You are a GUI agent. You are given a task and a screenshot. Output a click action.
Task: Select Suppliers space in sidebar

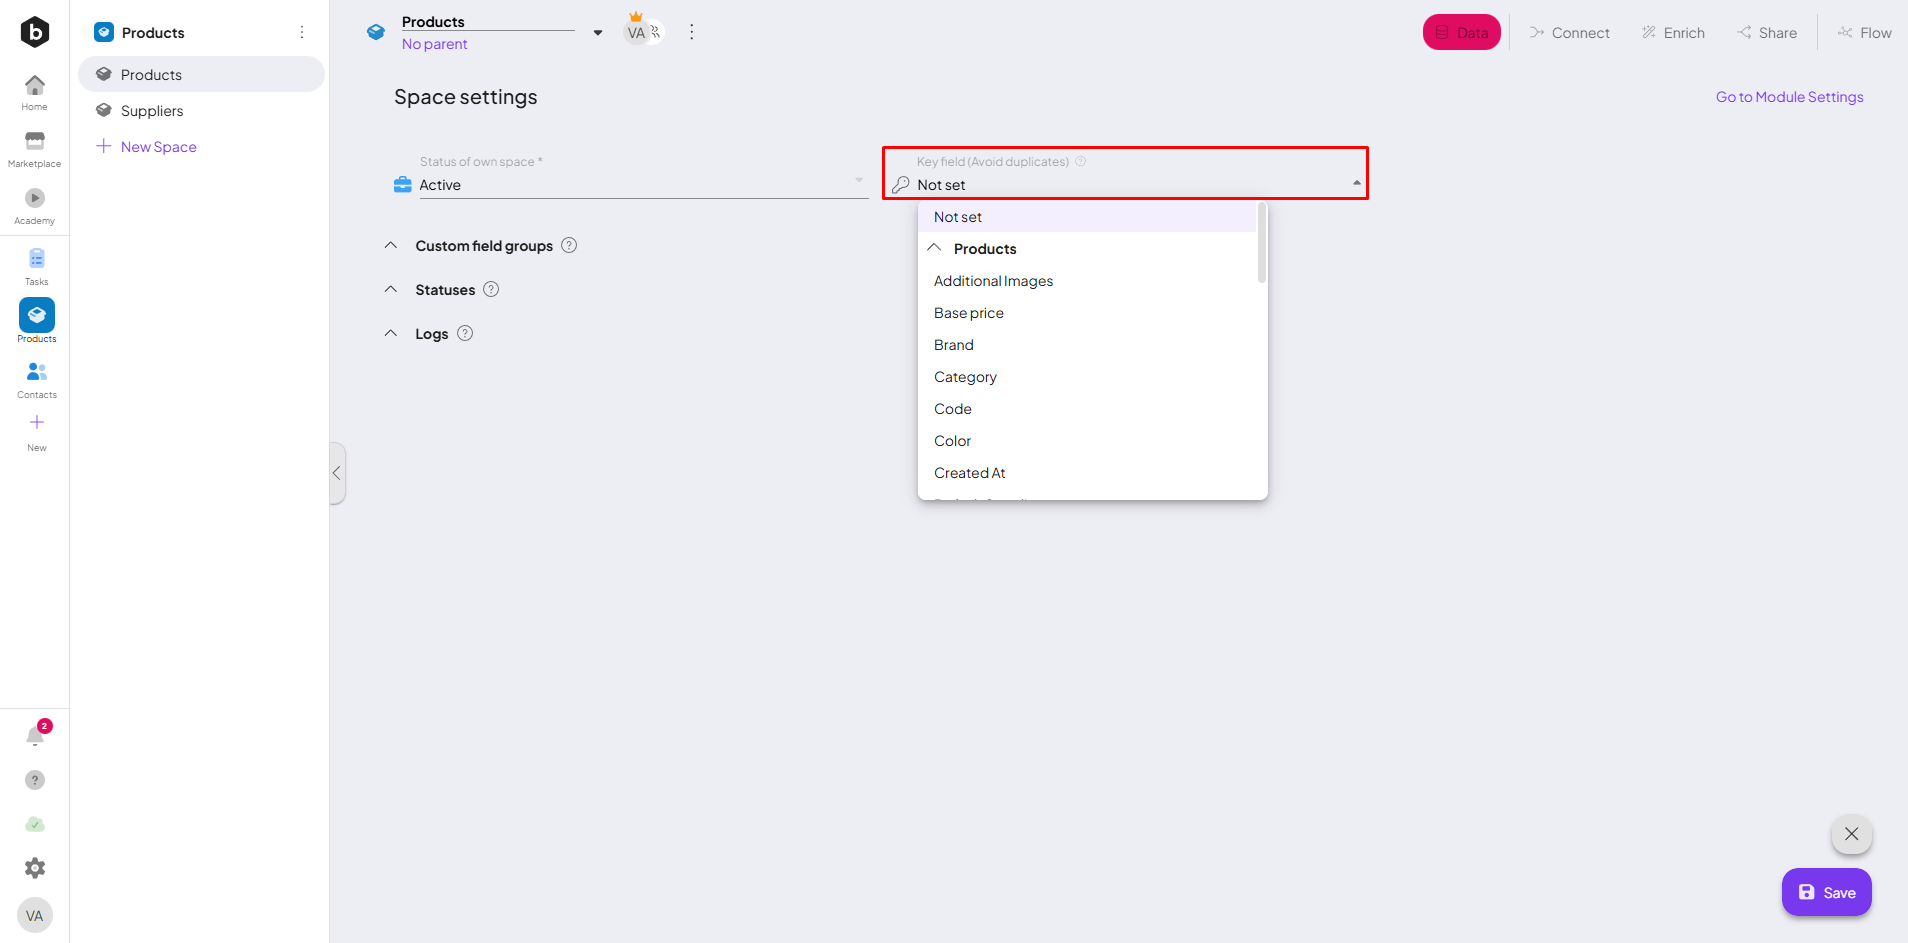[152, 111]
